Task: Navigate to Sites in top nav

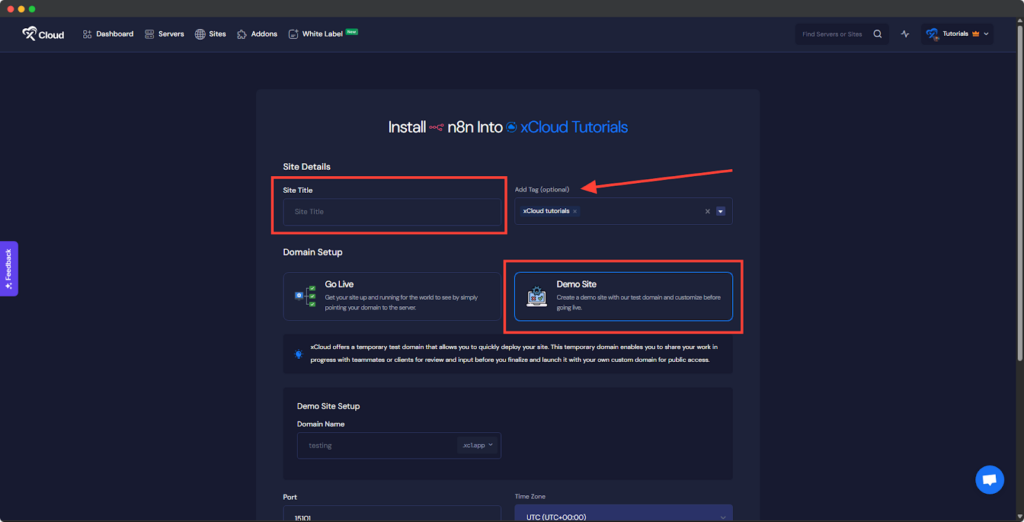Action: (211, 34)
